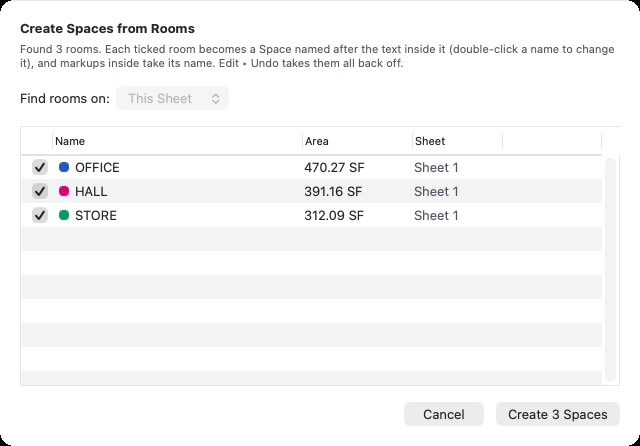
Task: Click the Create 3 Spaces button
Action: [558, 415]
